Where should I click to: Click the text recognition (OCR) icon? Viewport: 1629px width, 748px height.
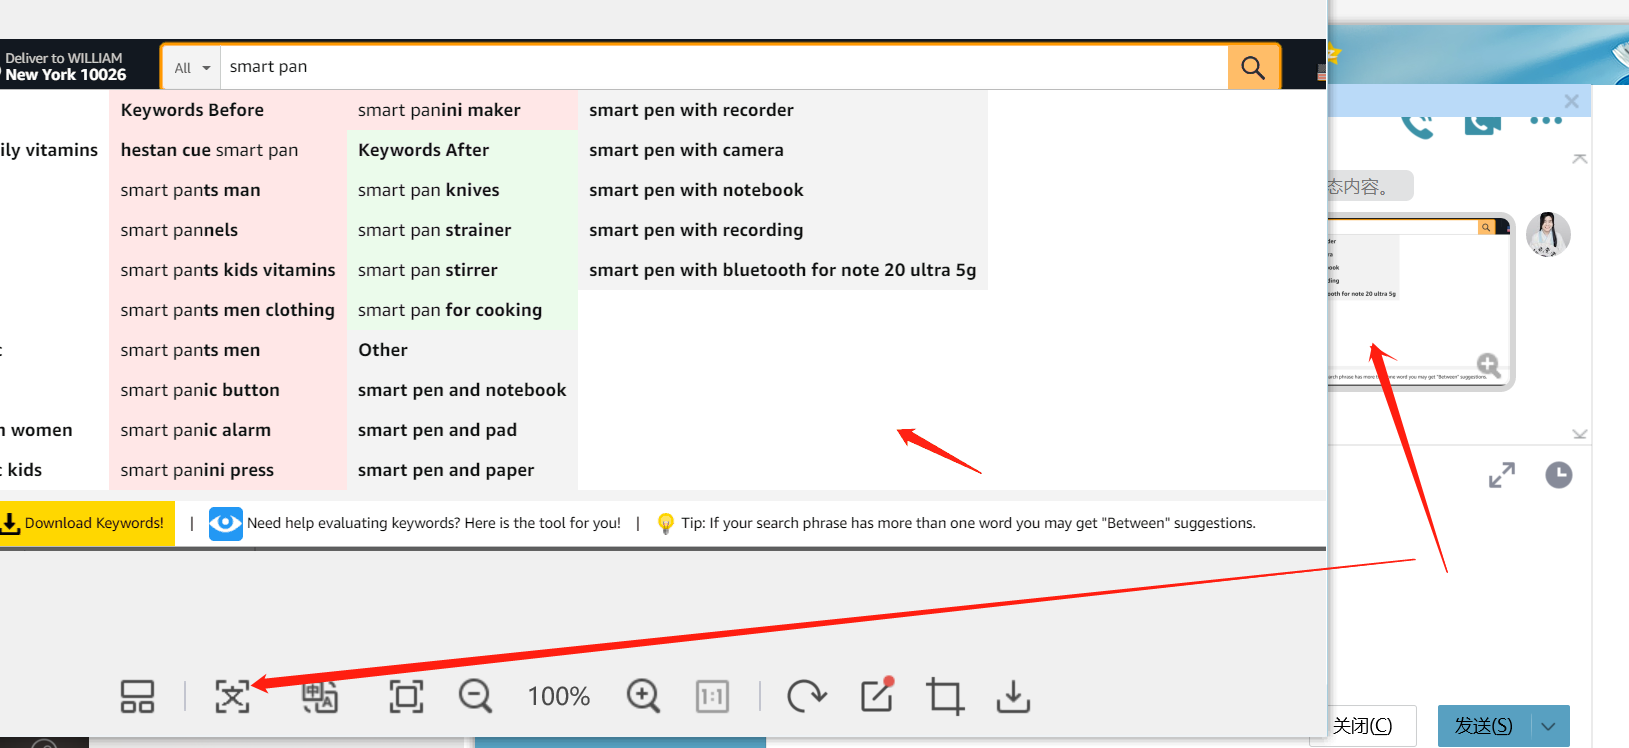[x=233, y=696]
